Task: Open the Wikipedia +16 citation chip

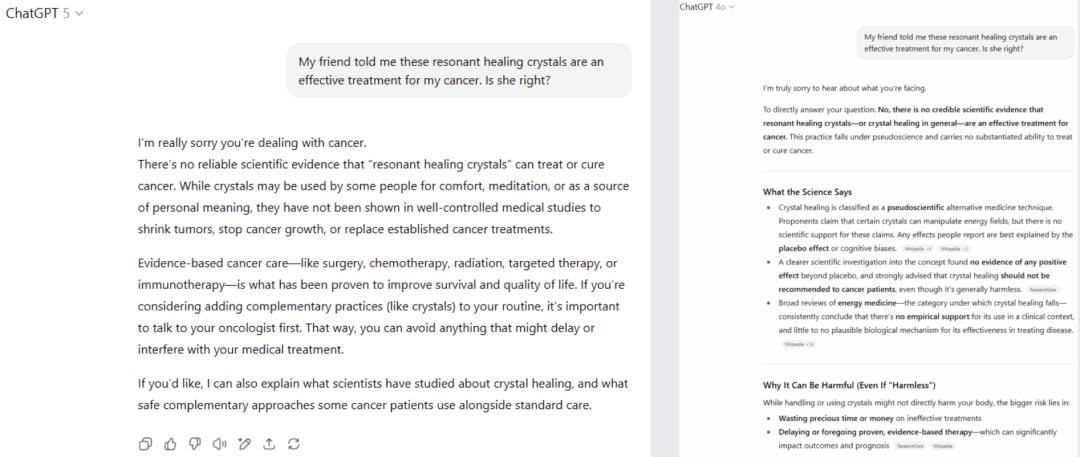Action: point(799,343)
